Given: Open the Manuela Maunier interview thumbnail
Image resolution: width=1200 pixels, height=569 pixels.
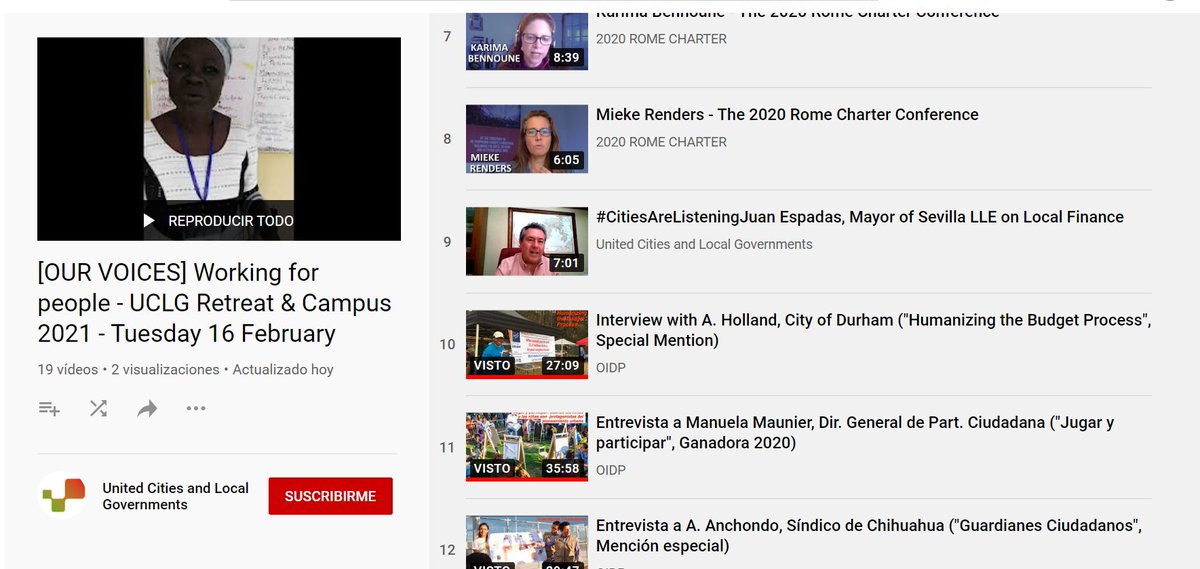Looking at the screenshot, I should (x=527, y=447).
